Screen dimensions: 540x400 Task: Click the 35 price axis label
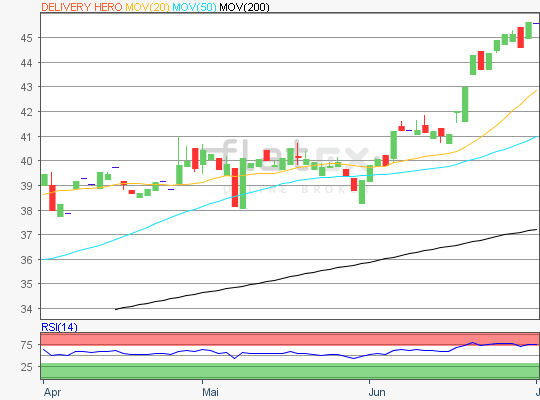[27, 284]
